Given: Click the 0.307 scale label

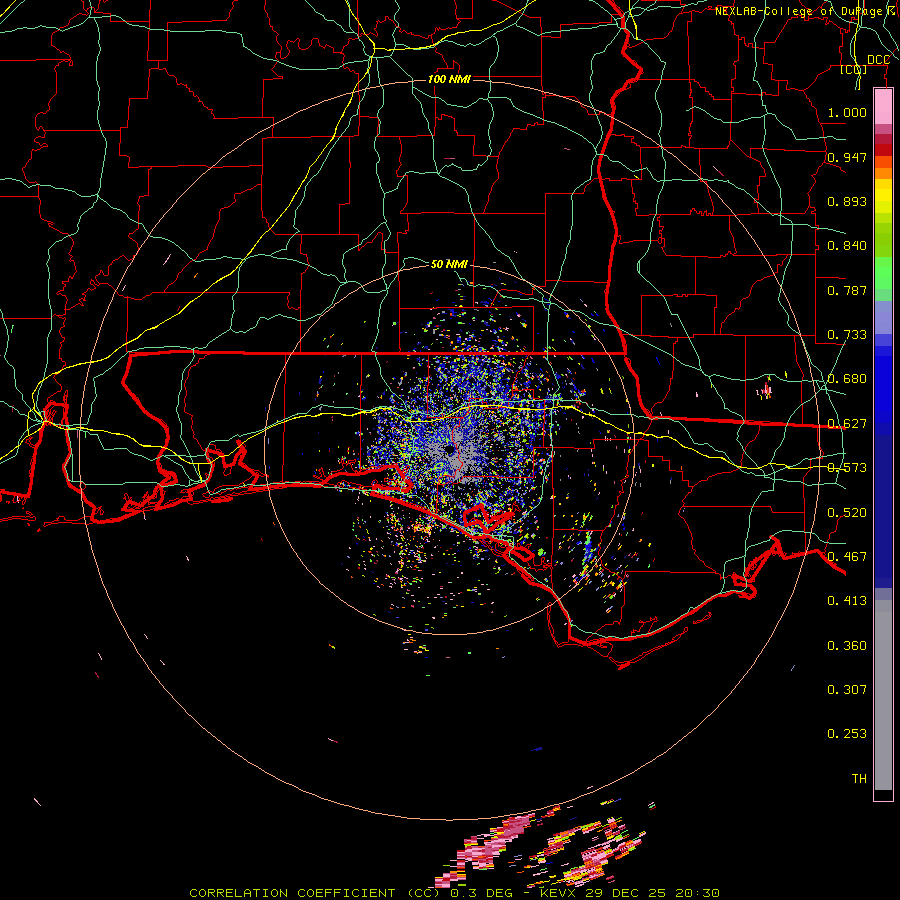Looking at the screenshot, I should (847, 689).
